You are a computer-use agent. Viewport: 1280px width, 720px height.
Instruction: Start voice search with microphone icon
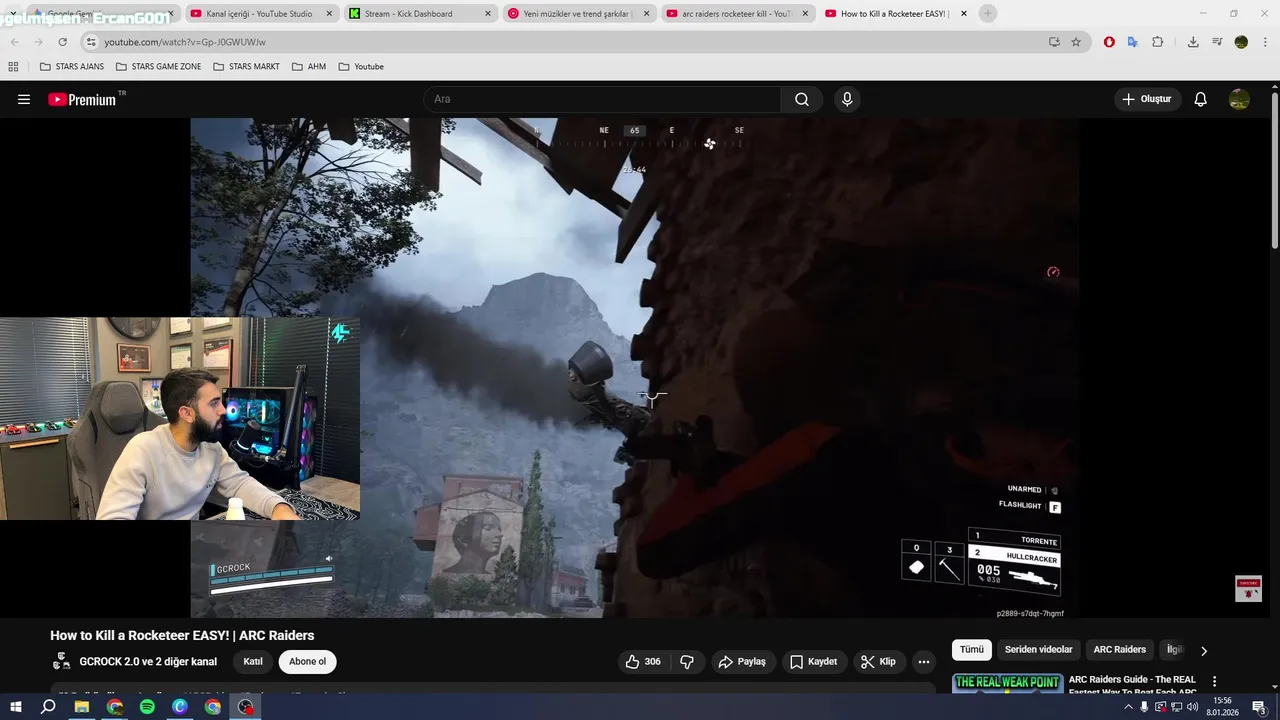click(x=847, y=99)
